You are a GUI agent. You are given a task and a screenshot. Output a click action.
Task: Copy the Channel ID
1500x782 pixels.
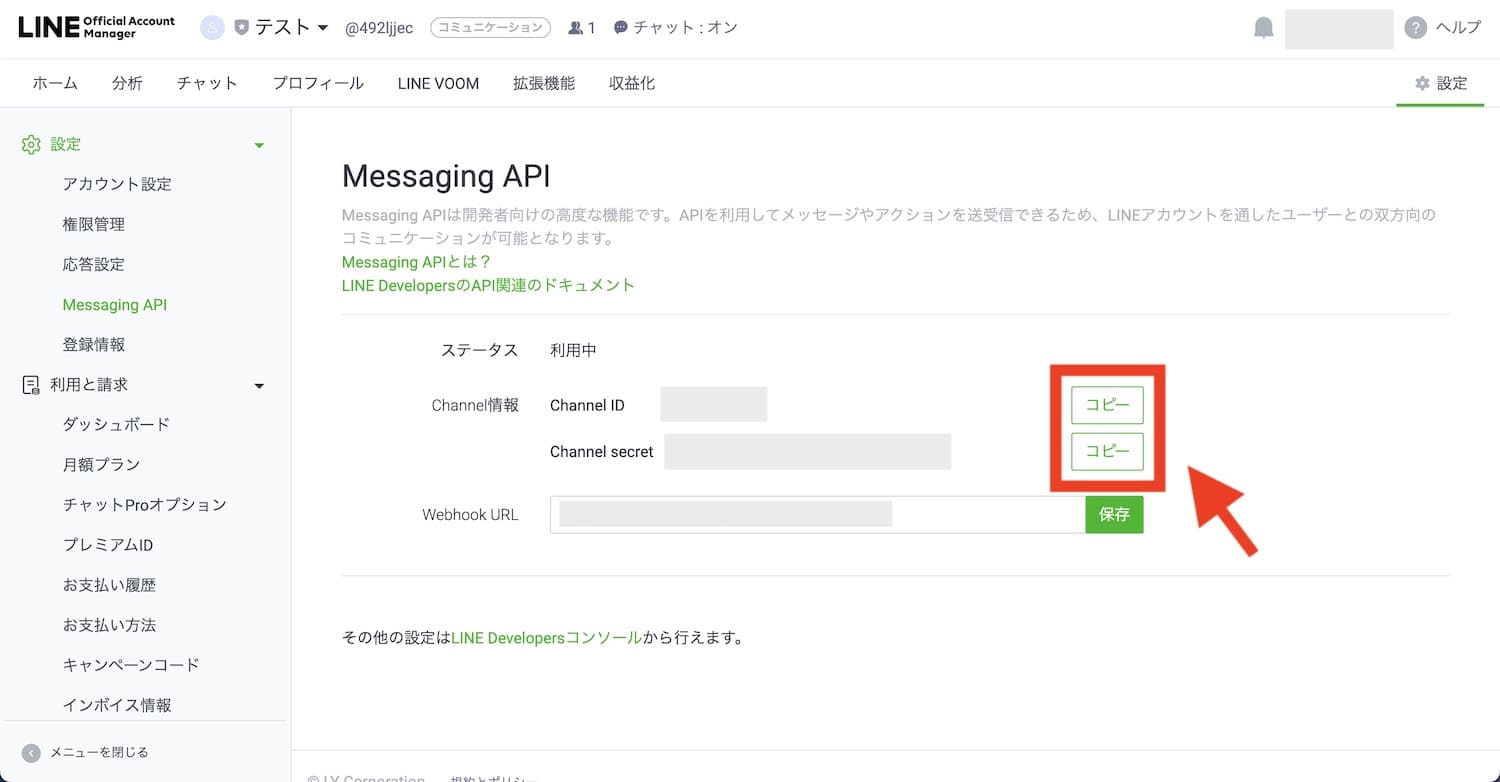1107,405
